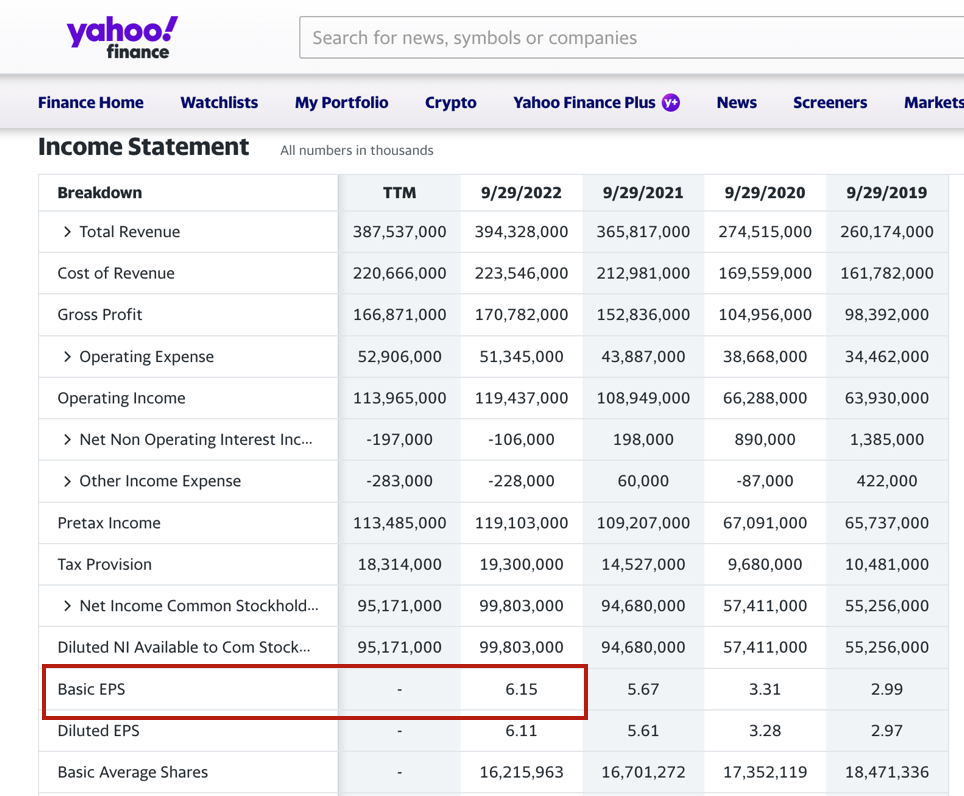Screen dimensions: 964x796
Task: Focus the news and symbols search box
Action: click(630, 38)
